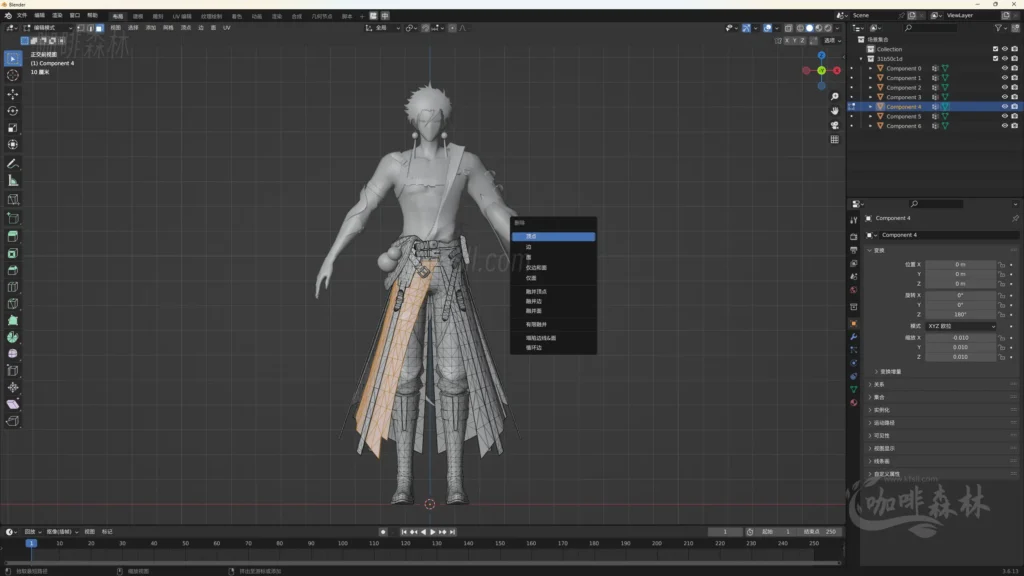Select the Move tool in left toolbar

[13, 93]
